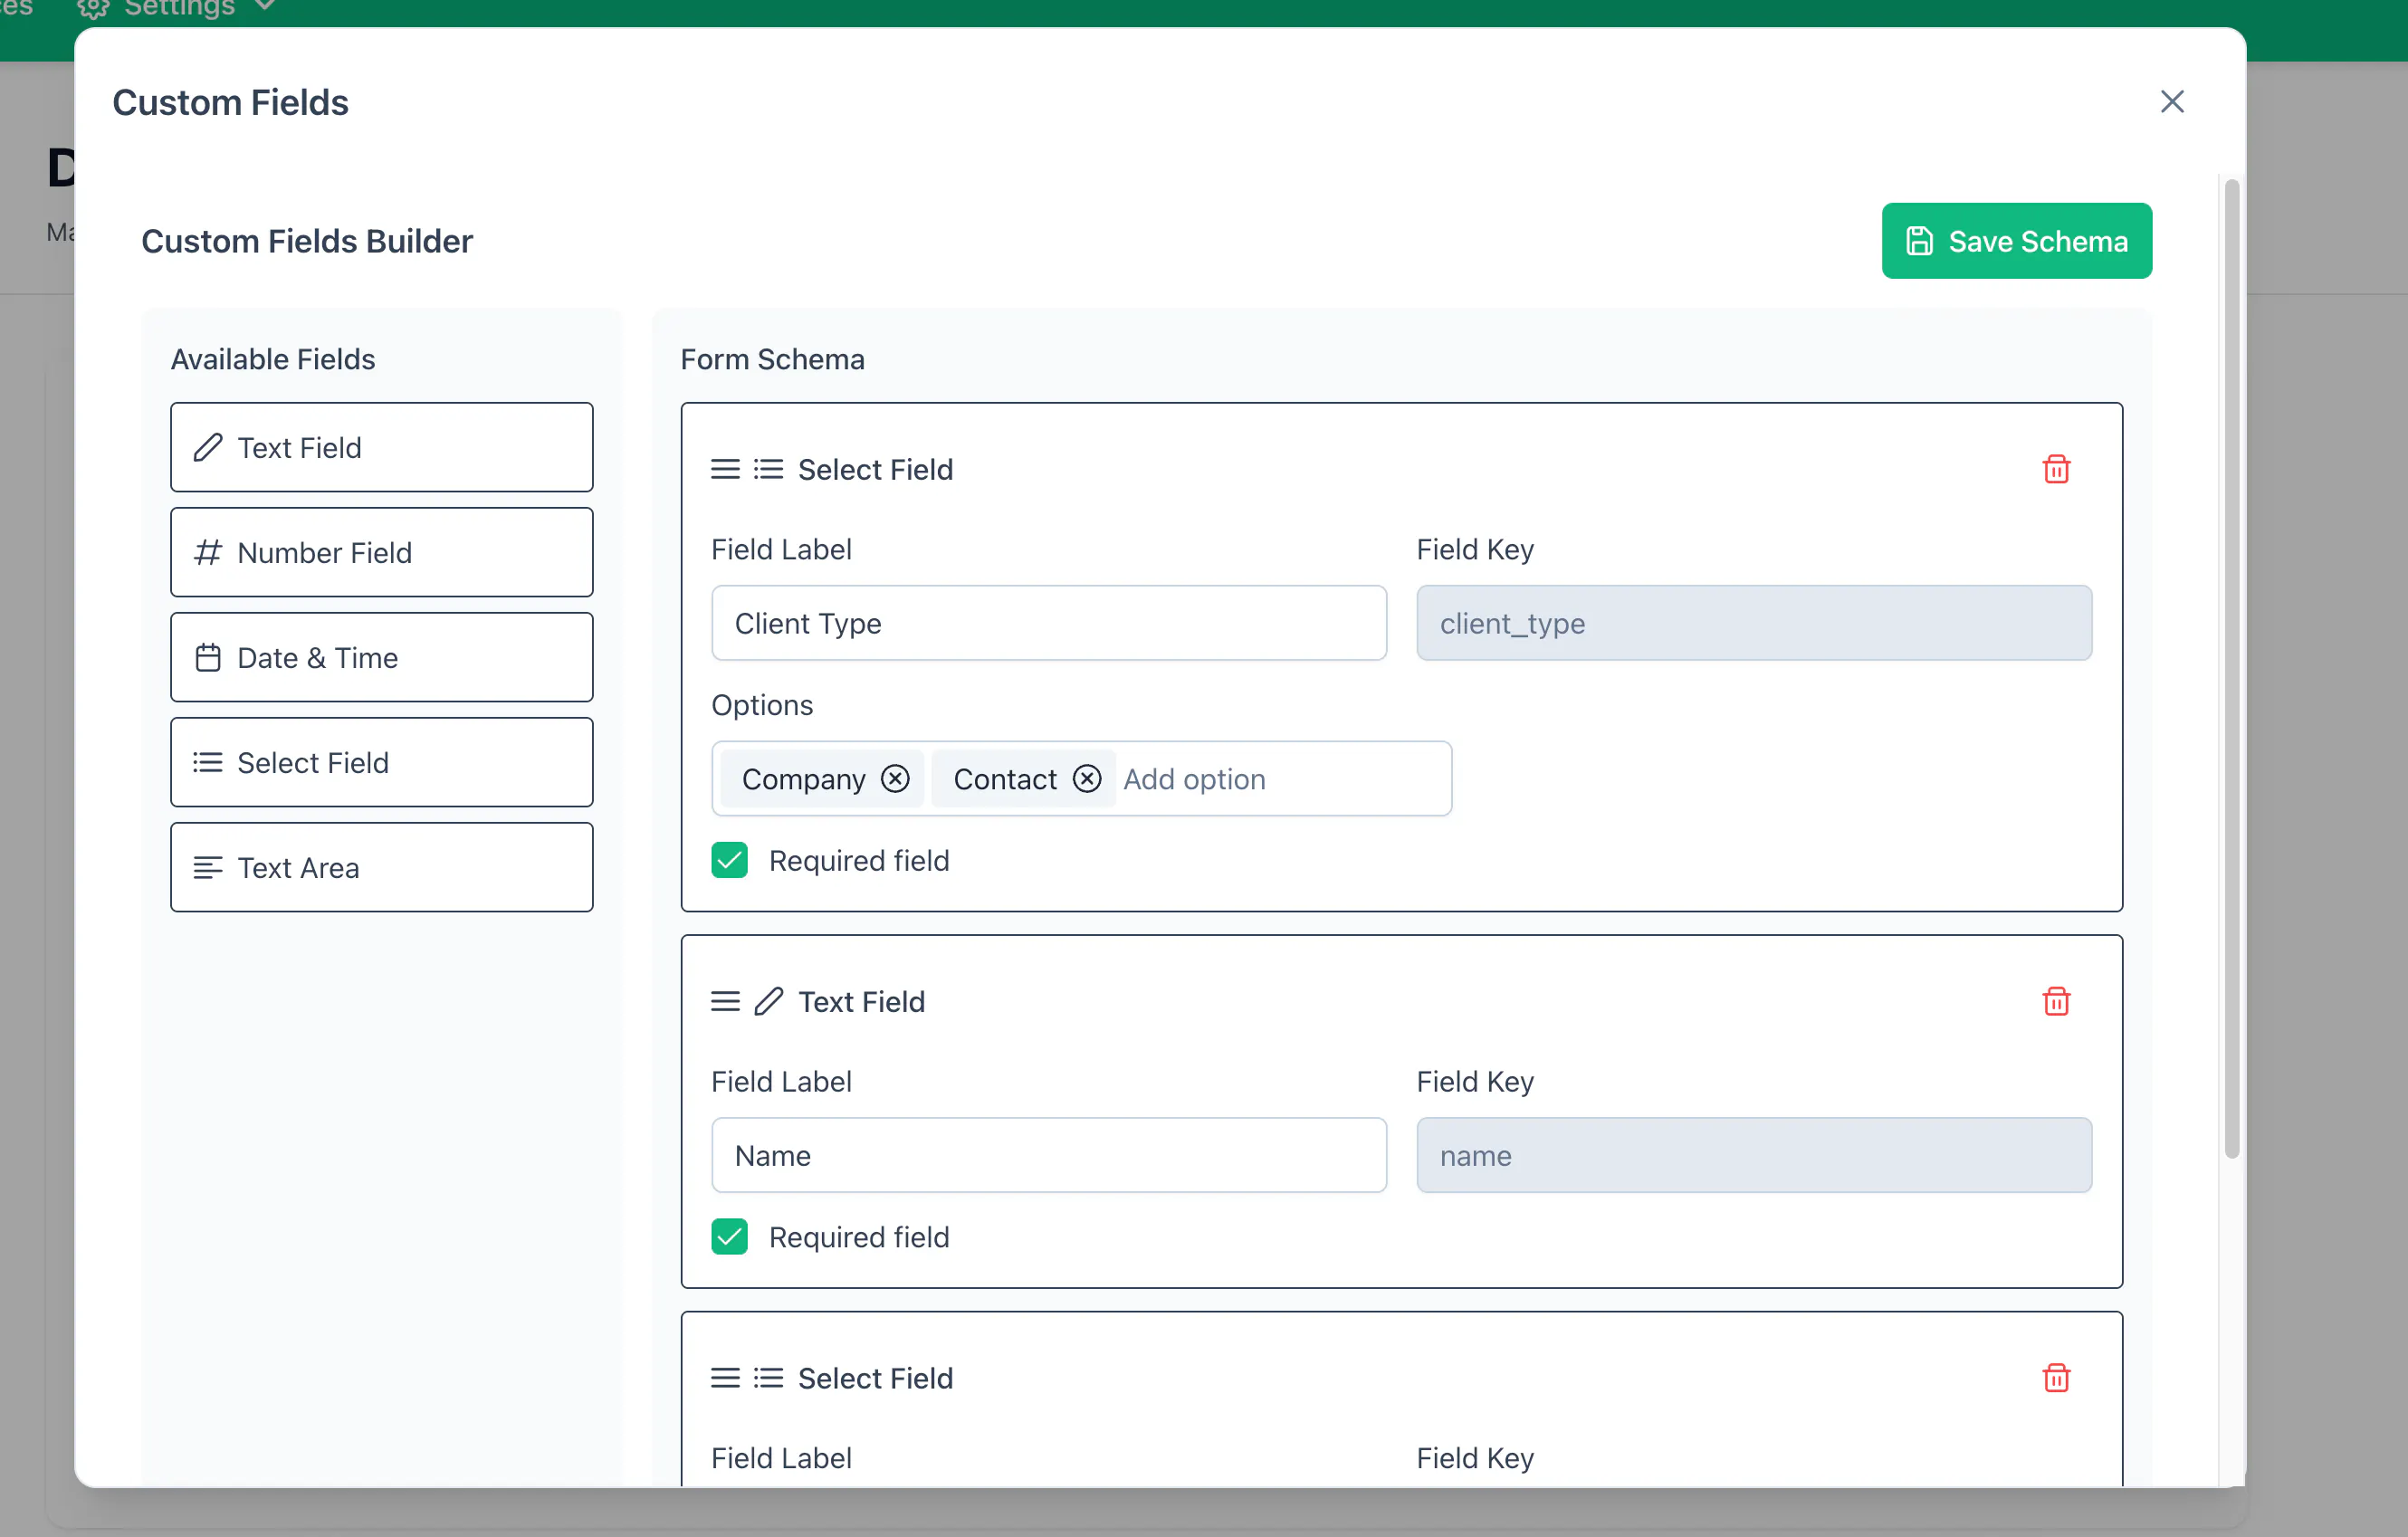2408x1537 pixels.
Task: Click the floppy disk icon on Save Schema
Action: tap(1919, 241)
